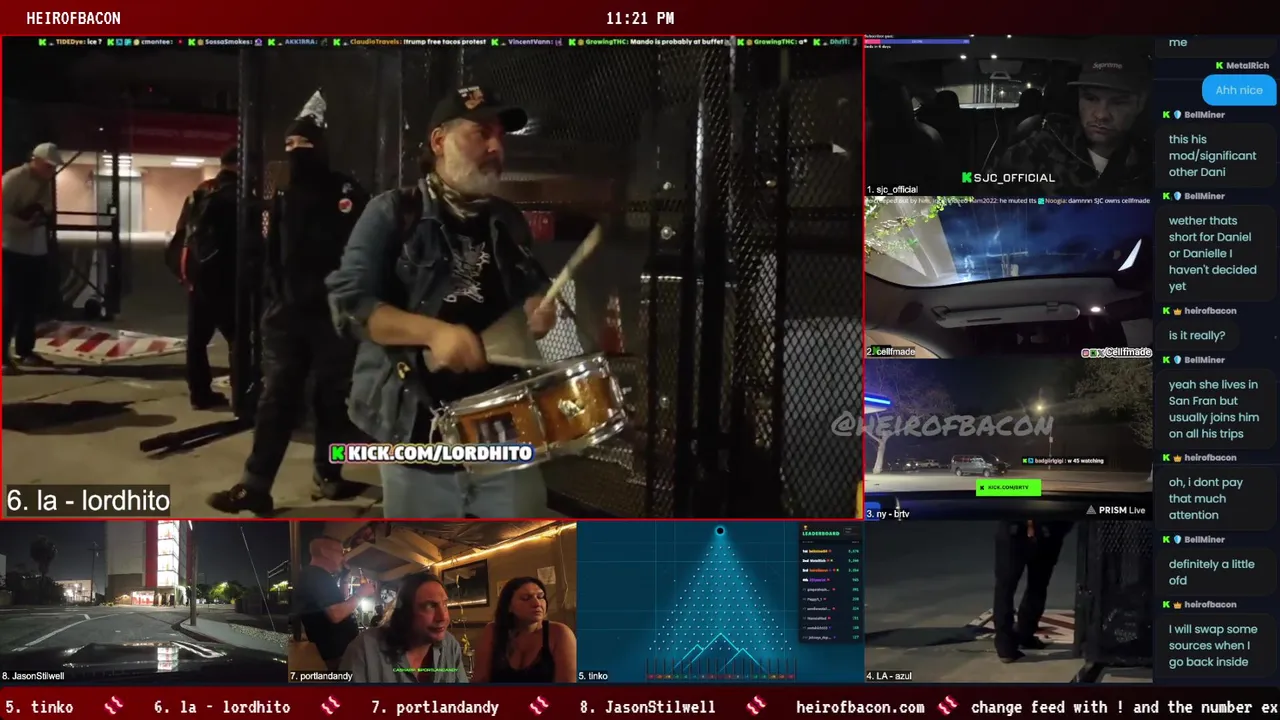The image size is (1280, 720).
Task: Click heirofbacon's name above "is it really?"
Action: coord(1210,311)
